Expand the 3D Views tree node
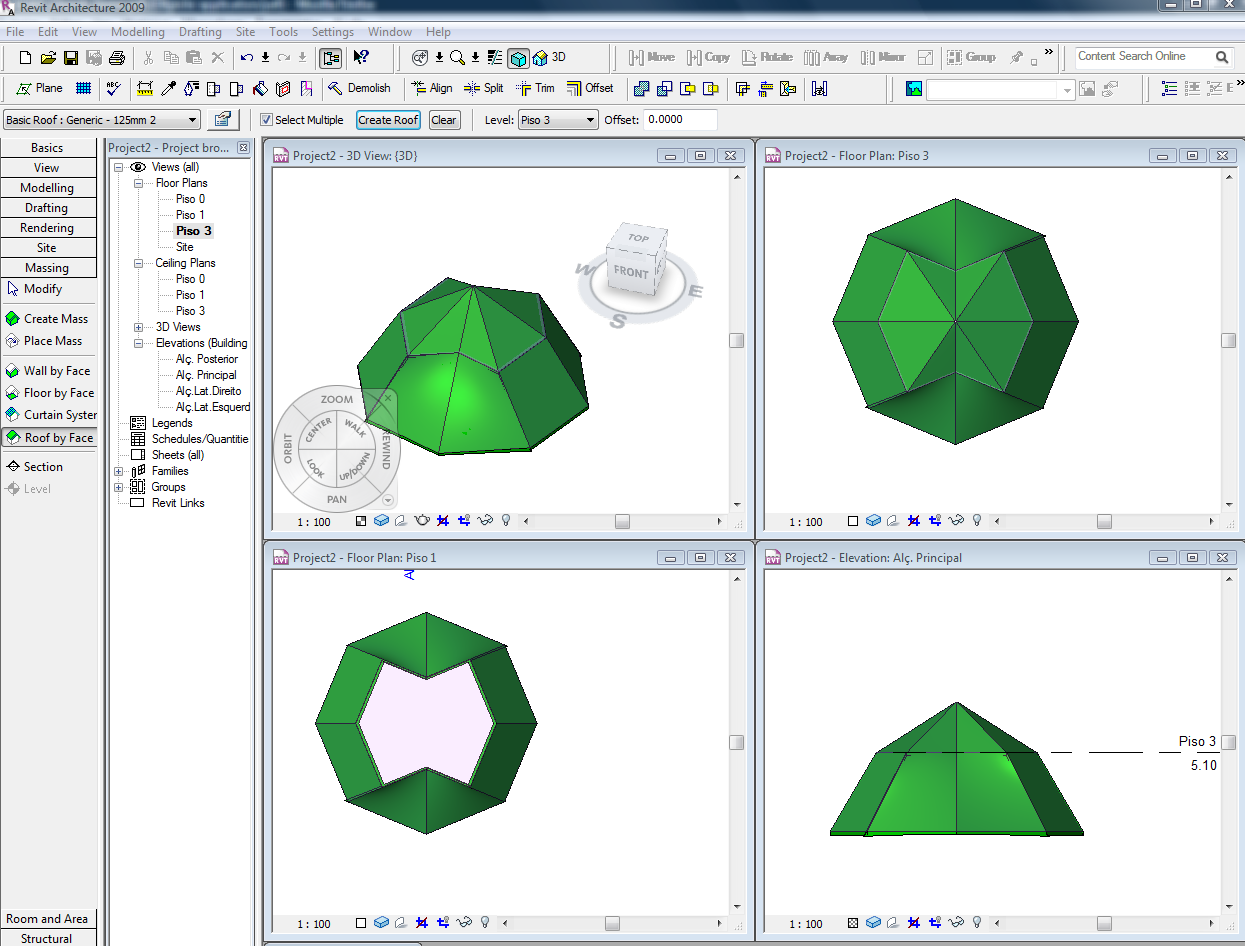 138,327
